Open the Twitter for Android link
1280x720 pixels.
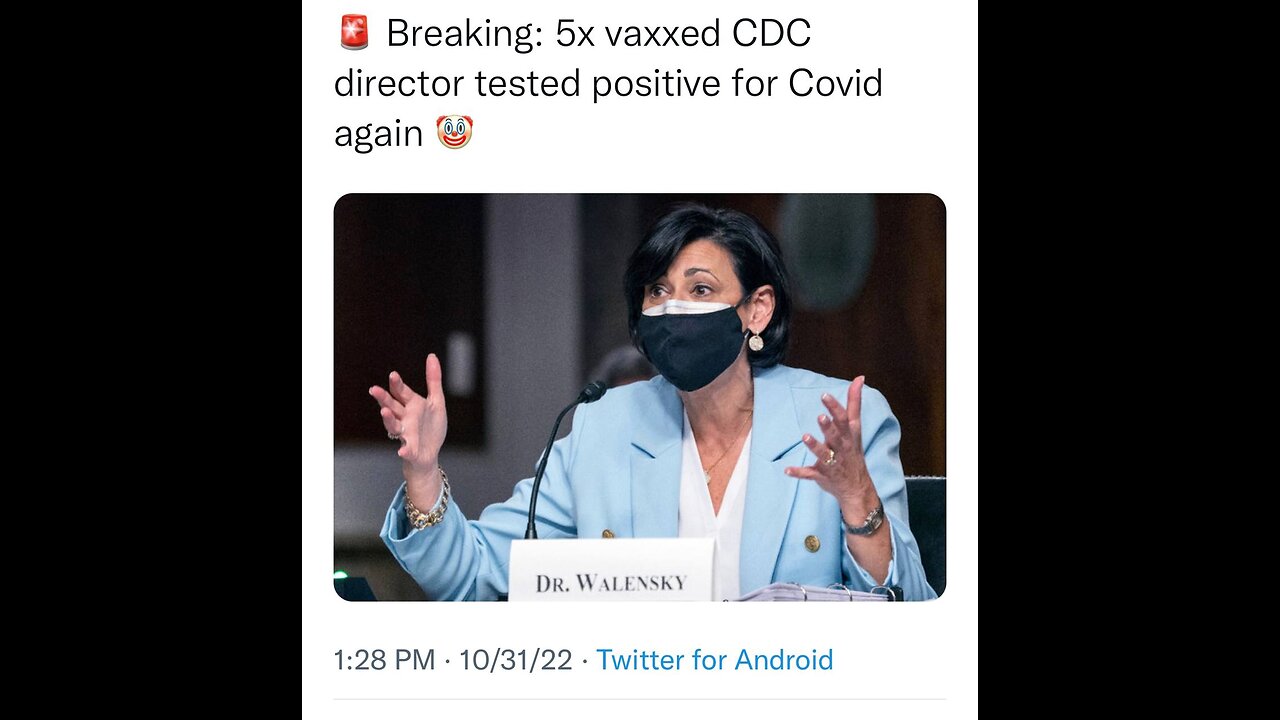point(714,660)
